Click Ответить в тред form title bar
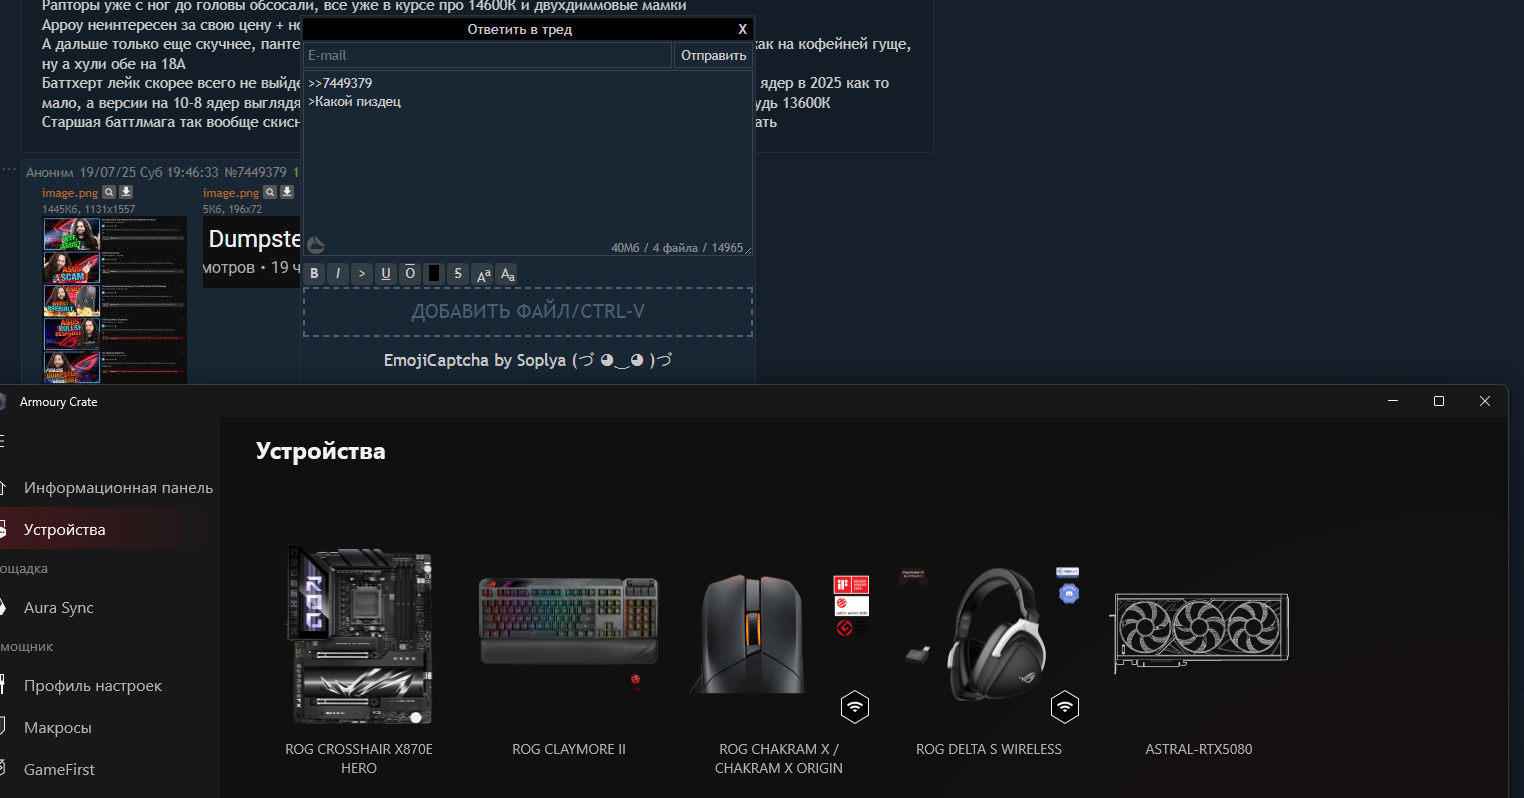The image size is (1524, 798). (519, 29)
